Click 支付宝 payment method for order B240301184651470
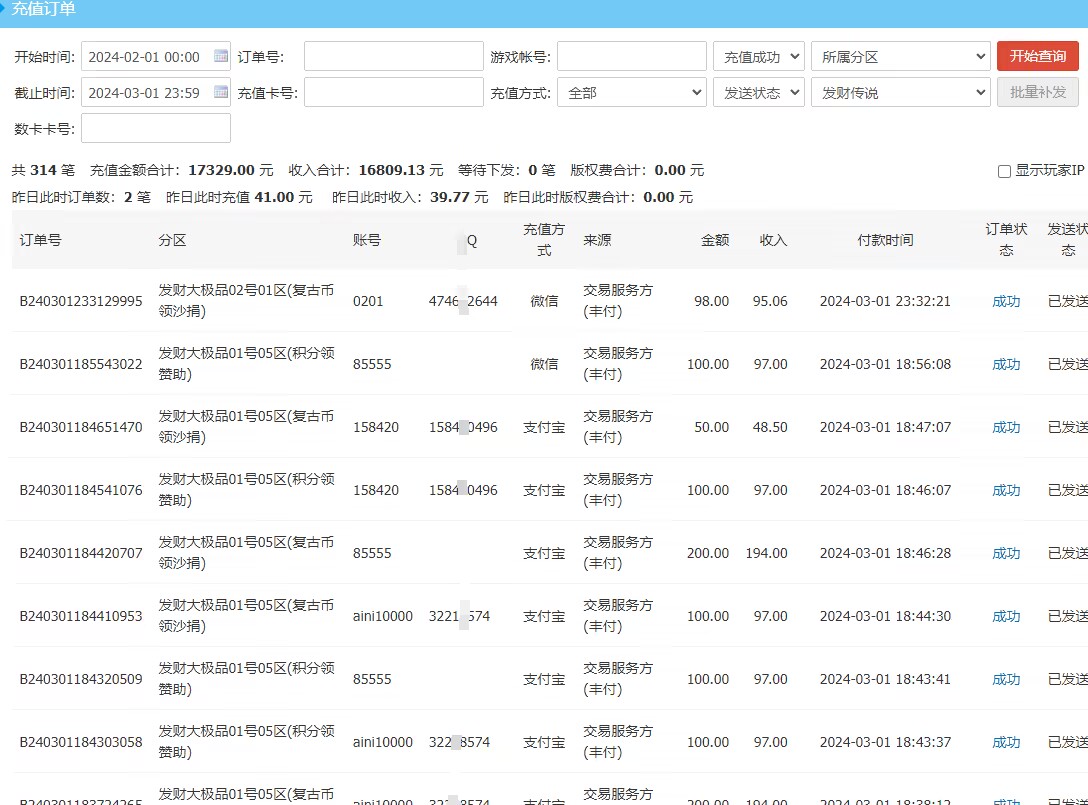This screenshot has width=1088, height=805. [x=544, y=427]
